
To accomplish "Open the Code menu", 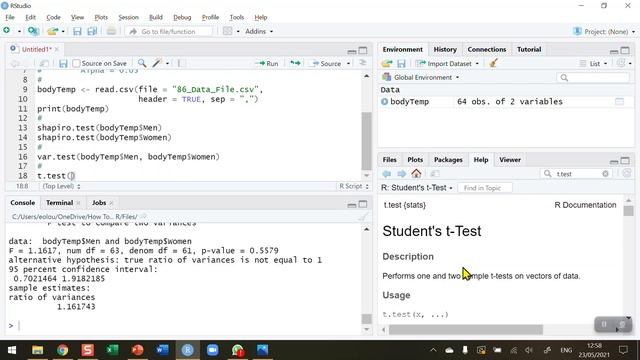I will point(53,17).
